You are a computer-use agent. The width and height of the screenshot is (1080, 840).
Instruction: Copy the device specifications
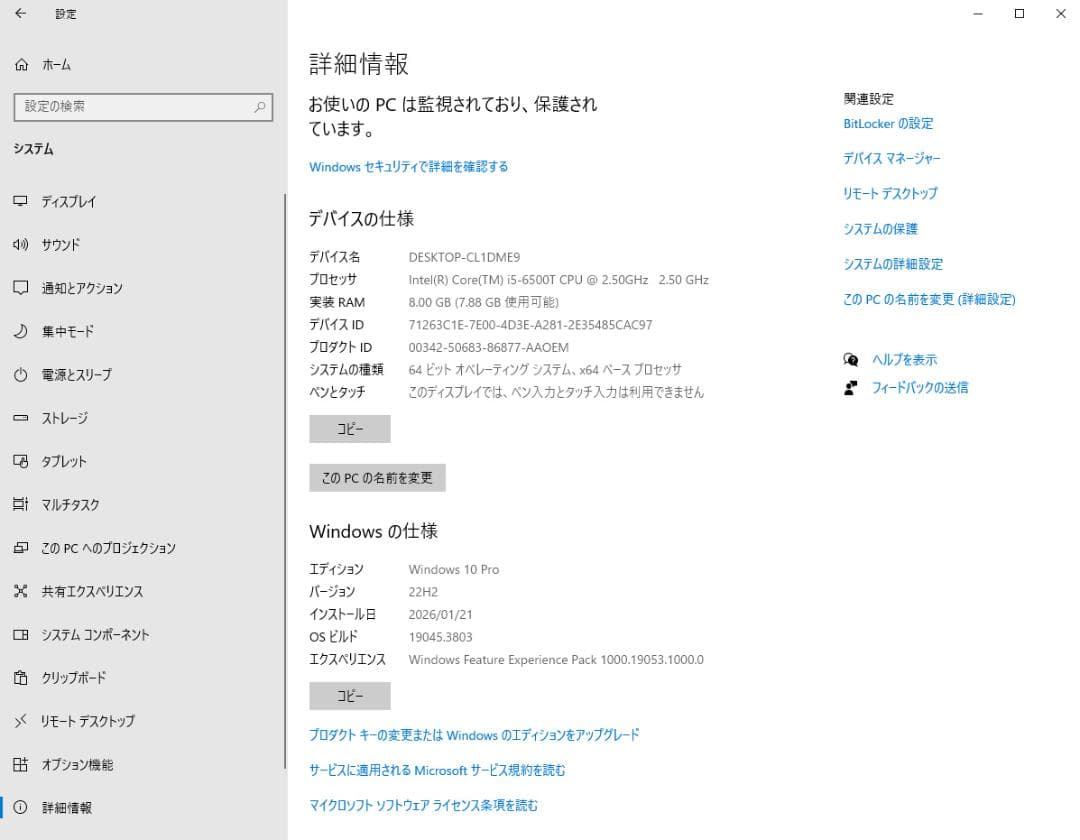350,429
